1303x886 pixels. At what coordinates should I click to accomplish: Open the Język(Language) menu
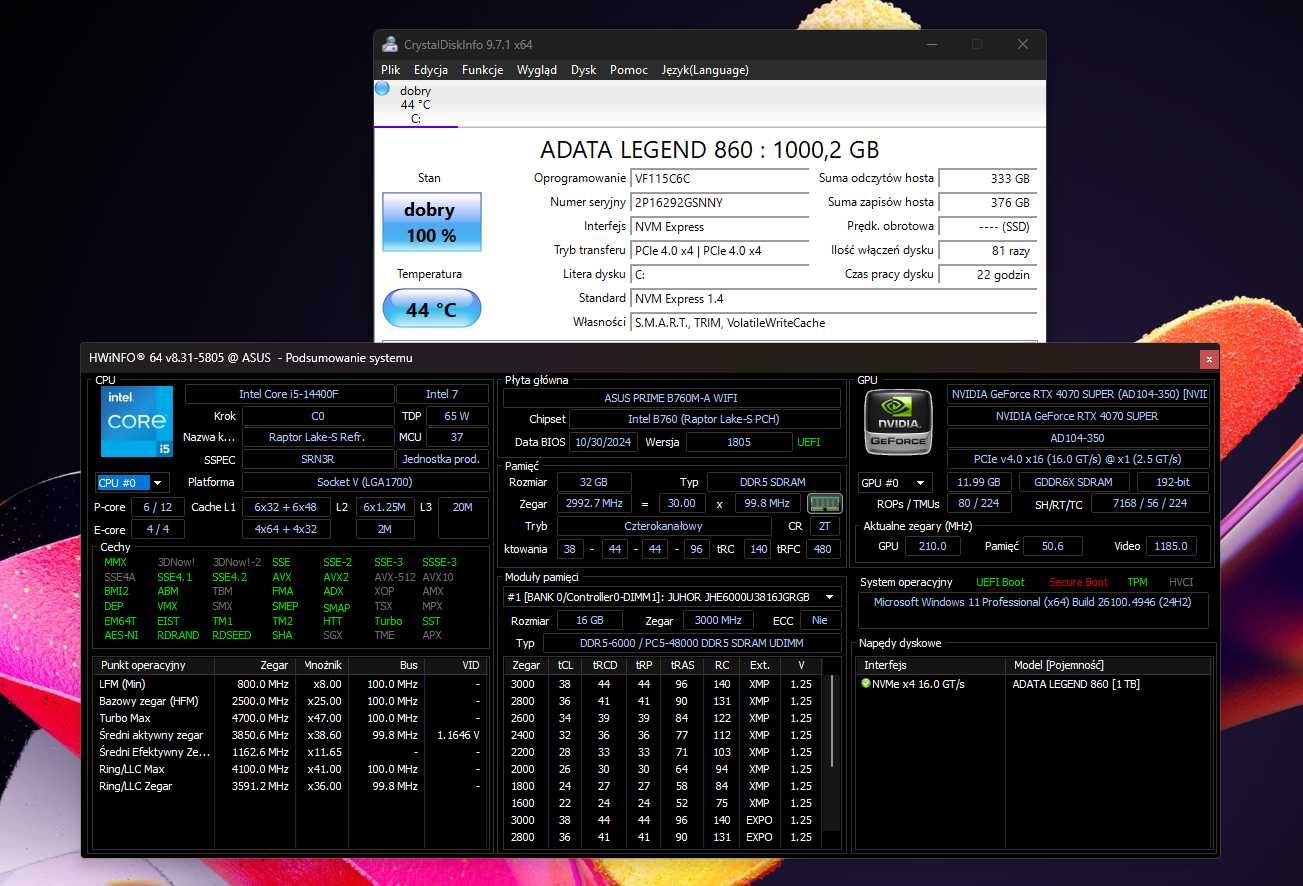[x=705, y=70]
